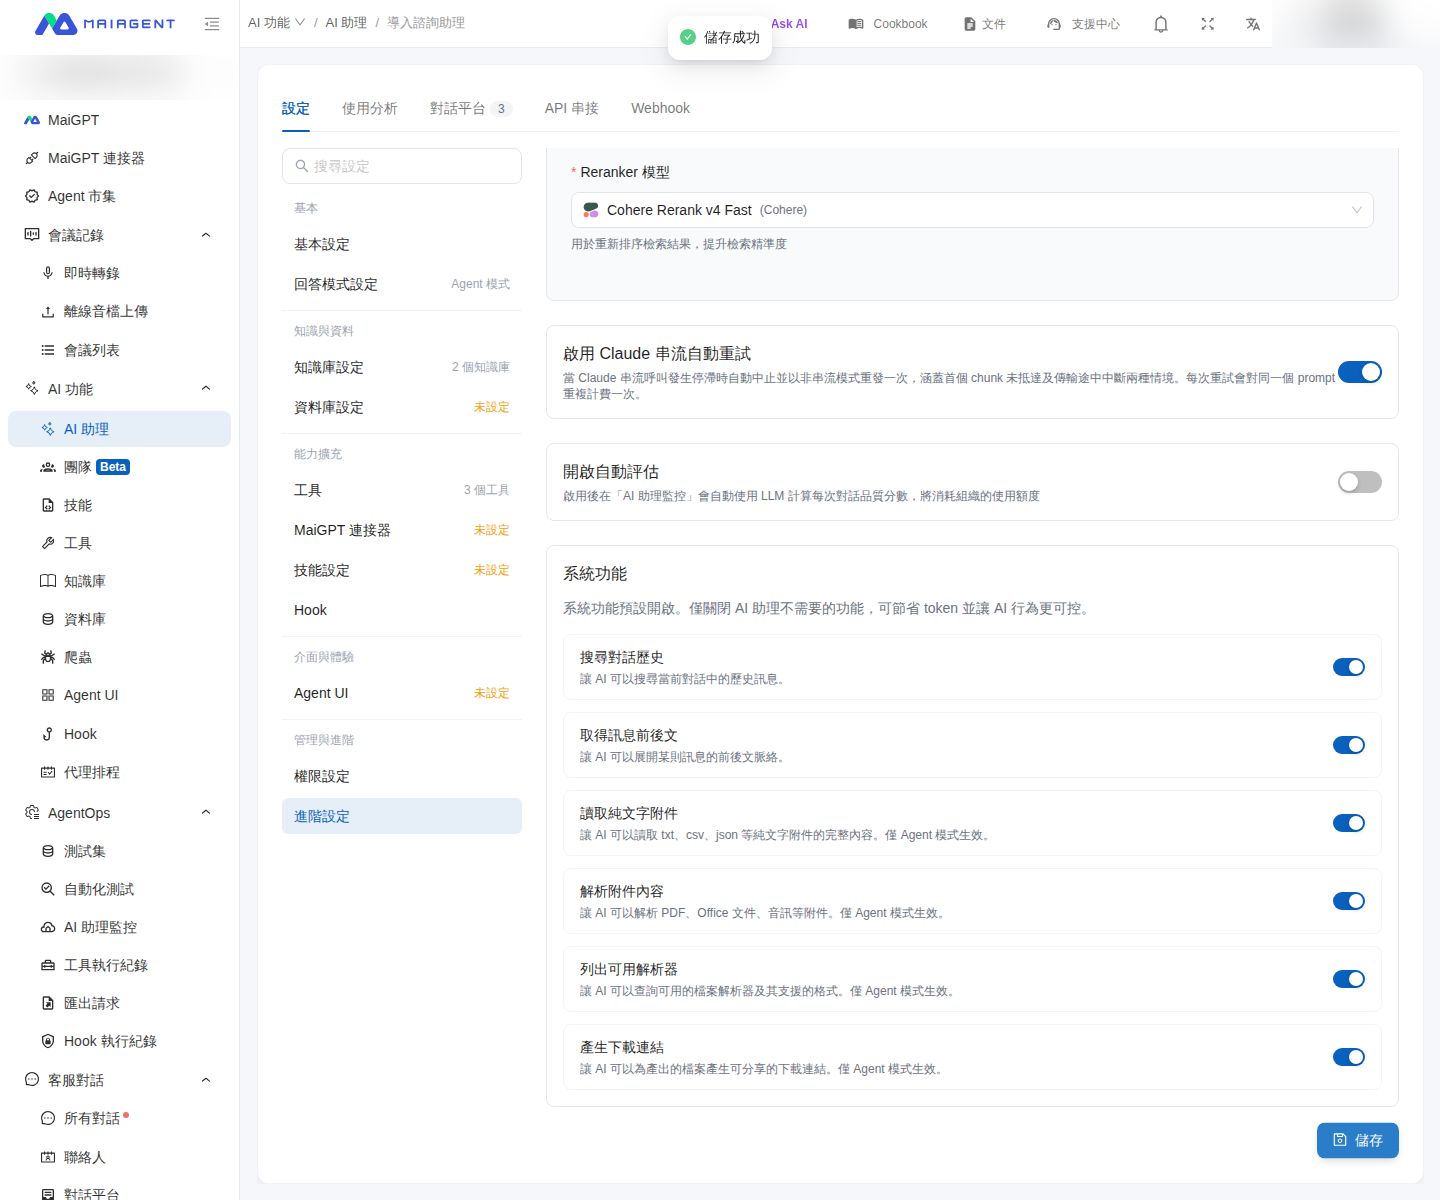Toggle generate download link switch

(1349, 1057)
